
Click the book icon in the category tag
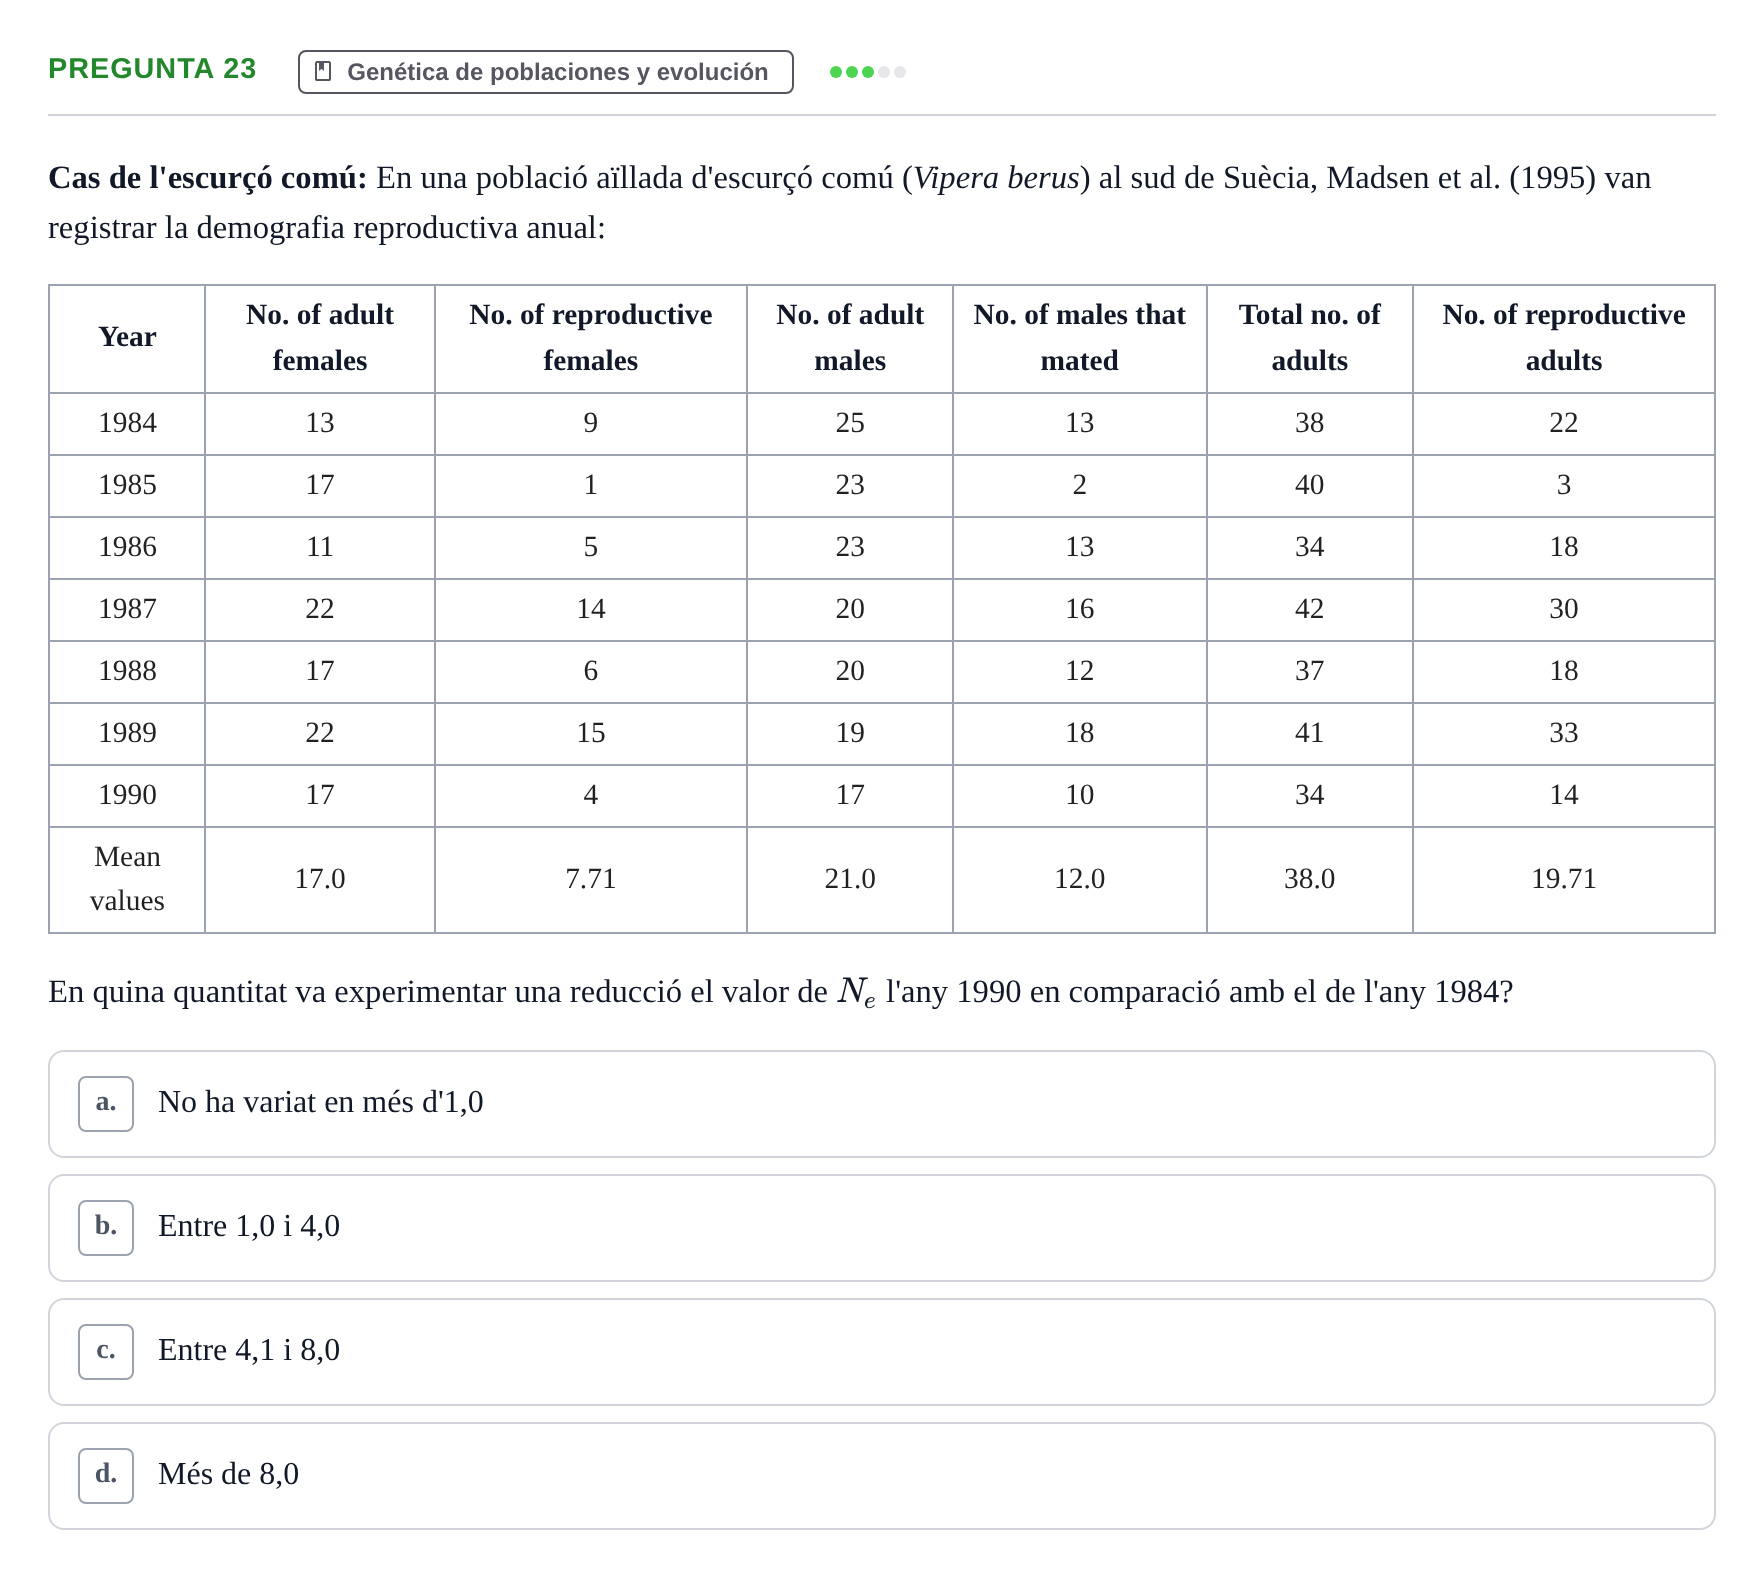pos(323,71)
